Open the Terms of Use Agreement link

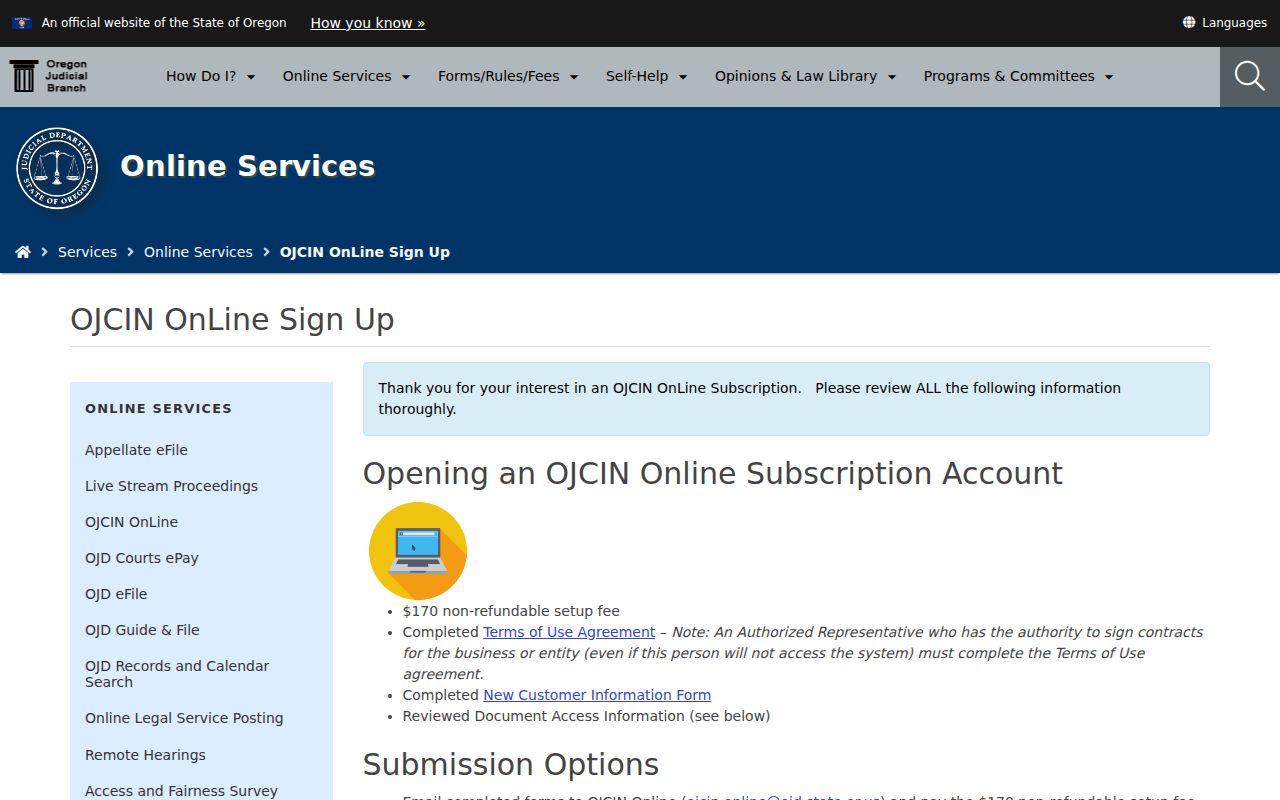[569, 632]
